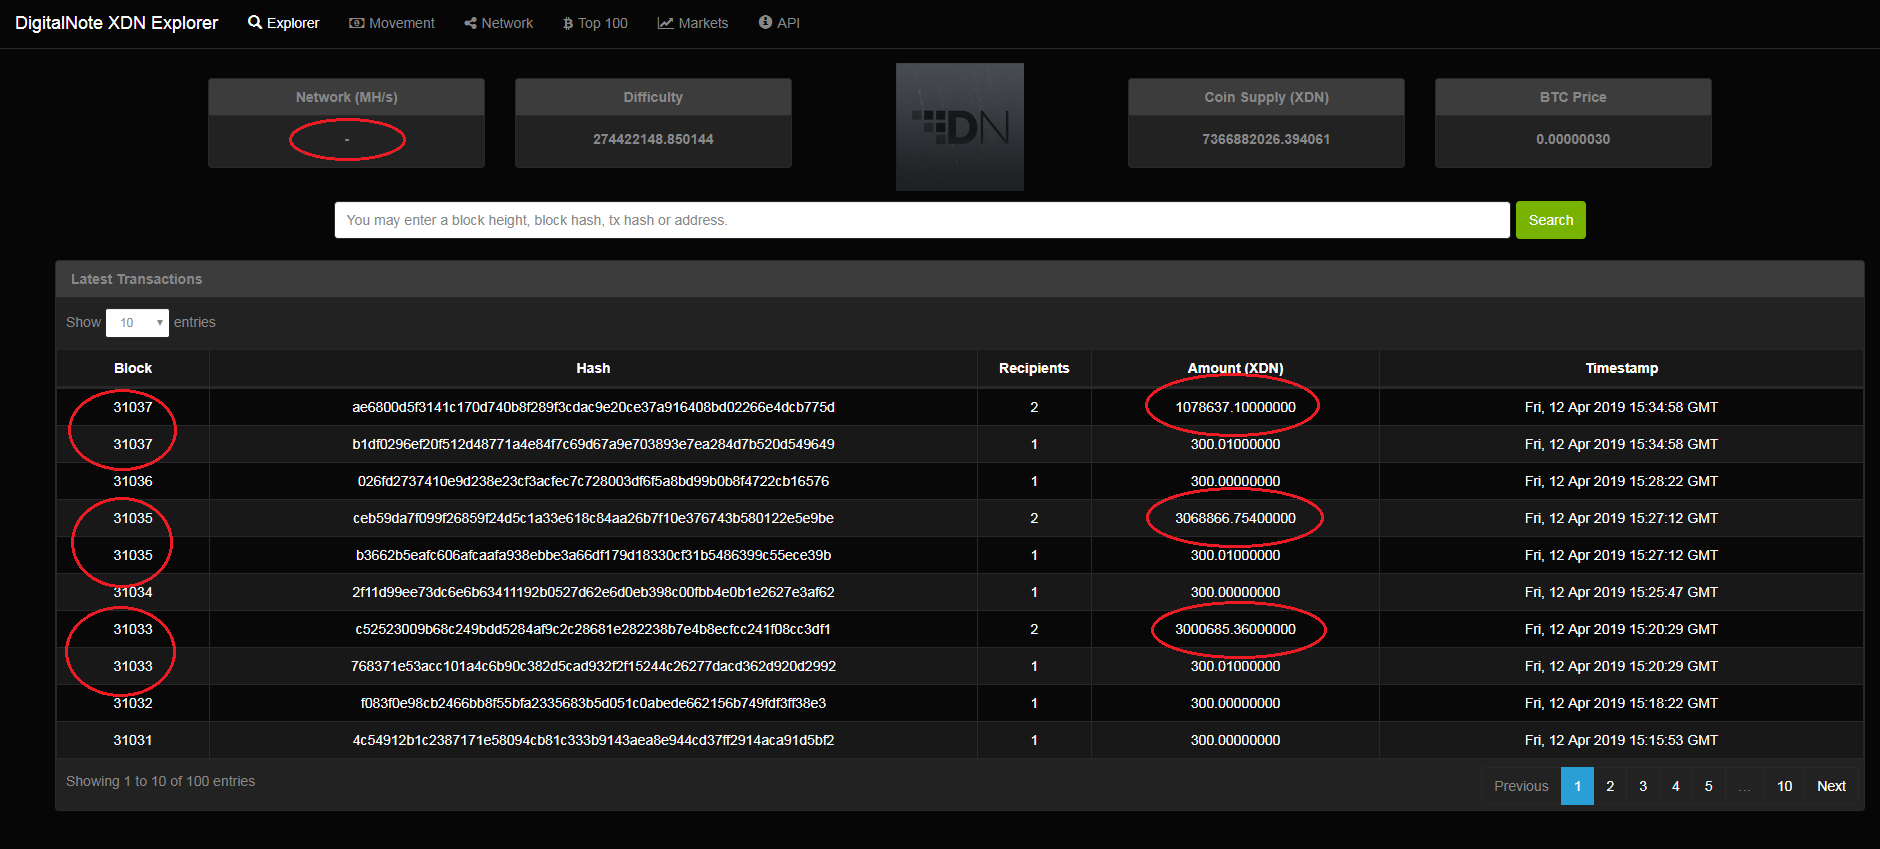Screen dimensions: 1880x849
Task: Sort table by the Timestamp column header
Action: pyautogui.click(x=1621, y=368)
